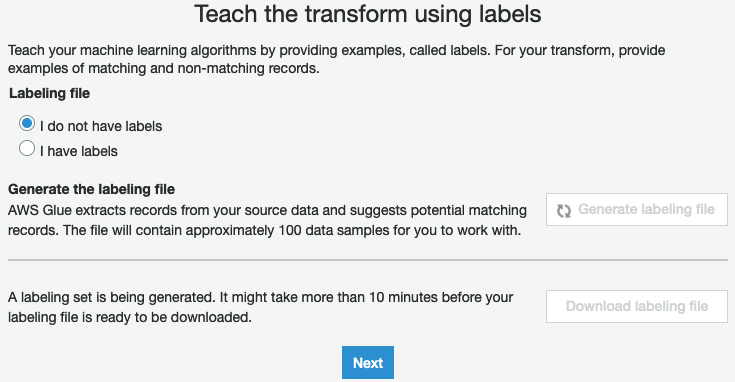Viewport: 735px width, 382px height.
Task: Click the "matching and non-matching records" text line
Action: [164, 68]
